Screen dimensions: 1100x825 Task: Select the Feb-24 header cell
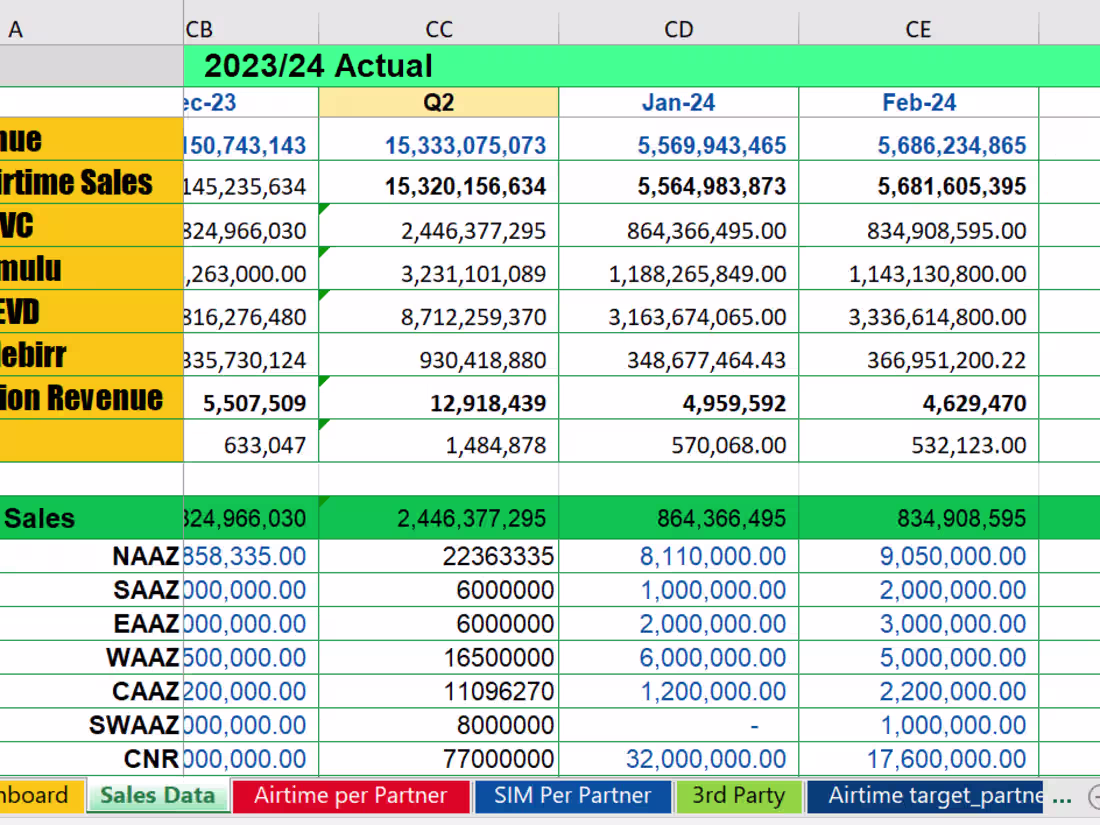pyautogui.click(x=918, y=101)
